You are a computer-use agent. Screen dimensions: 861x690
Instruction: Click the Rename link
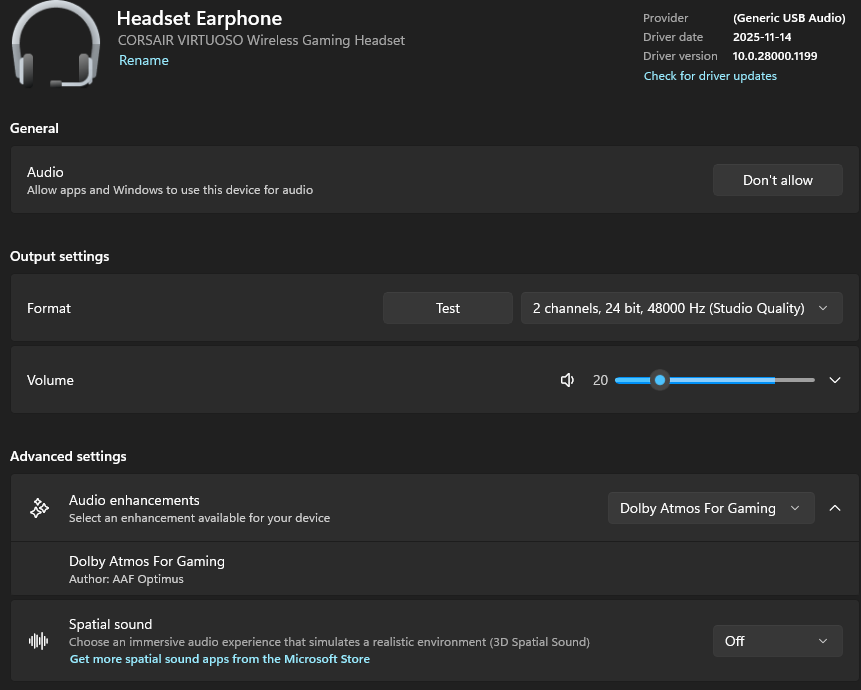(x=144, y=61)
